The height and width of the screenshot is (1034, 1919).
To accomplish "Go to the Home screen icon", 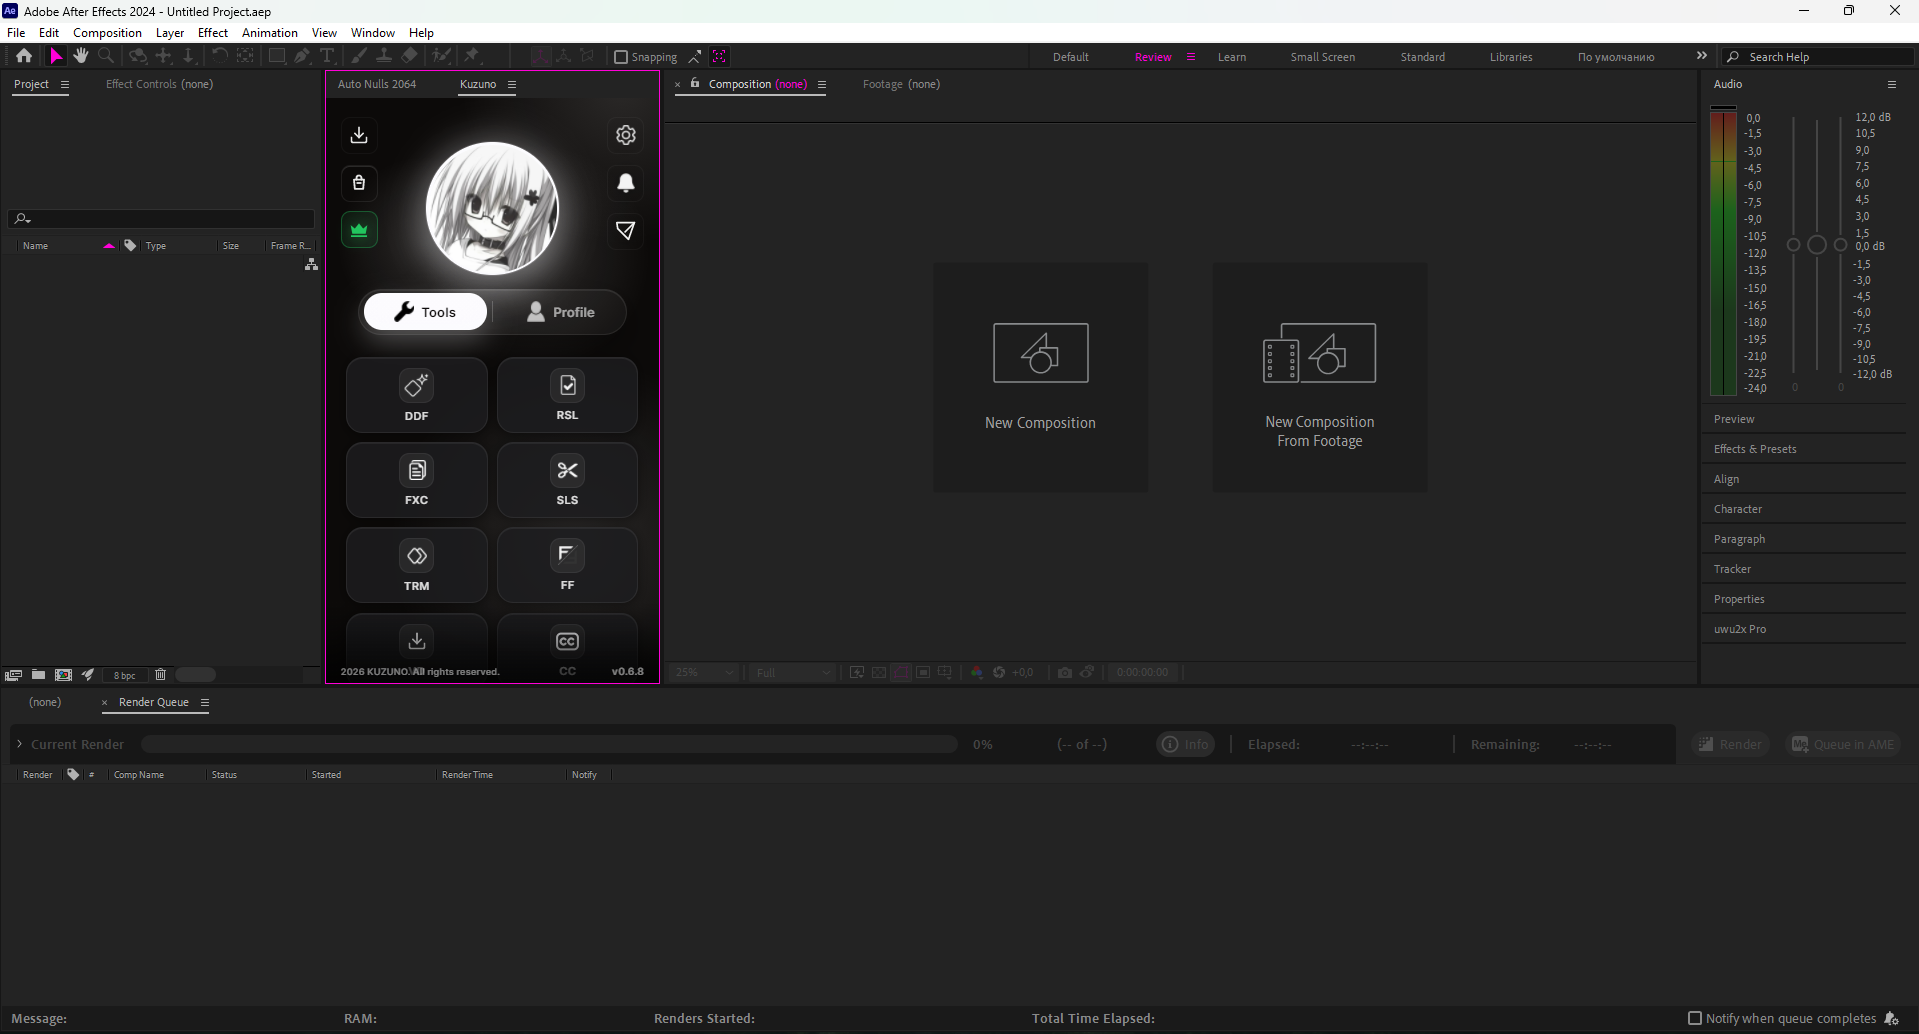I will 24,56.
